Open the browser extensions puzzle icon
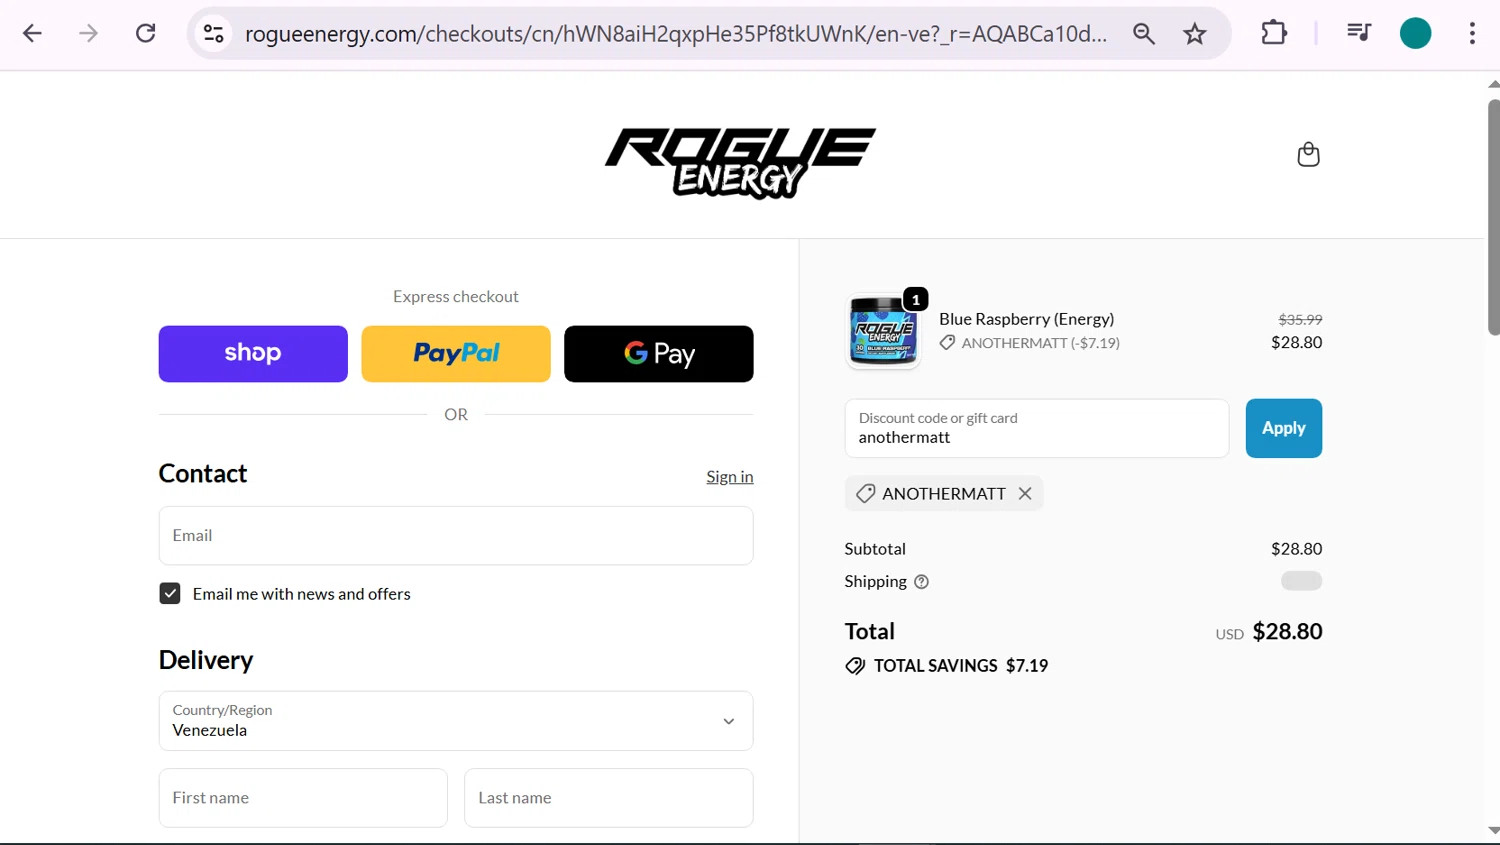Screen dimensions: 1500x845 tap(1274, 33)
